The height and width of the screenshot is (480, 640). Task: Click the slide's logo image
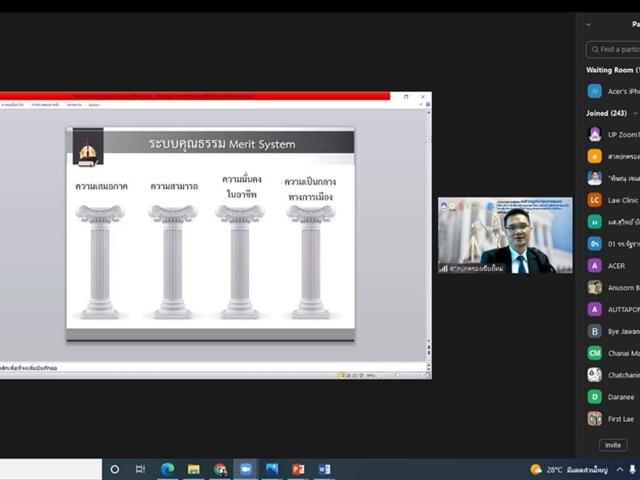88,147
